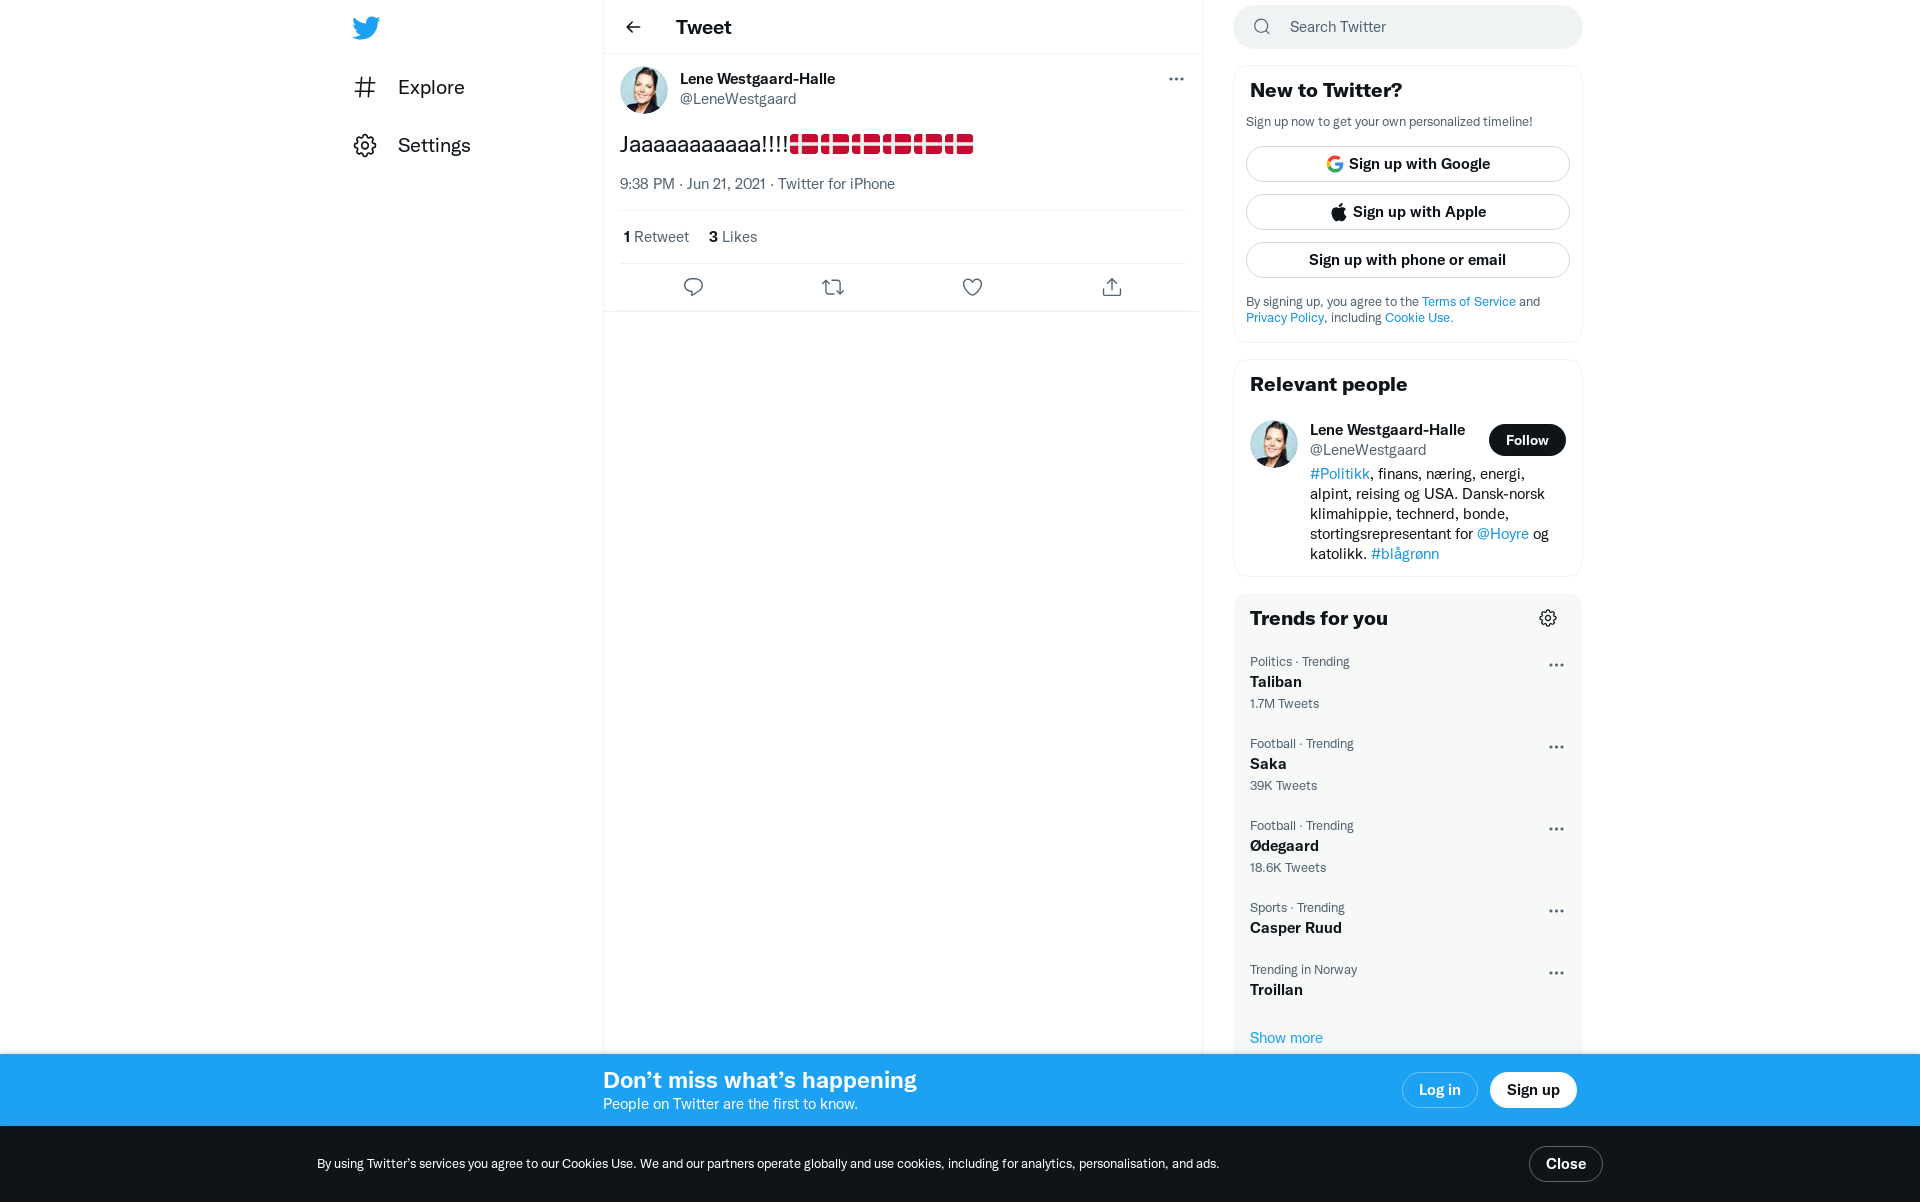This screenshot has height=1202, width=1920.
Task: Retweet using the retweet arrows icon
Action: [x=833, y=287]
